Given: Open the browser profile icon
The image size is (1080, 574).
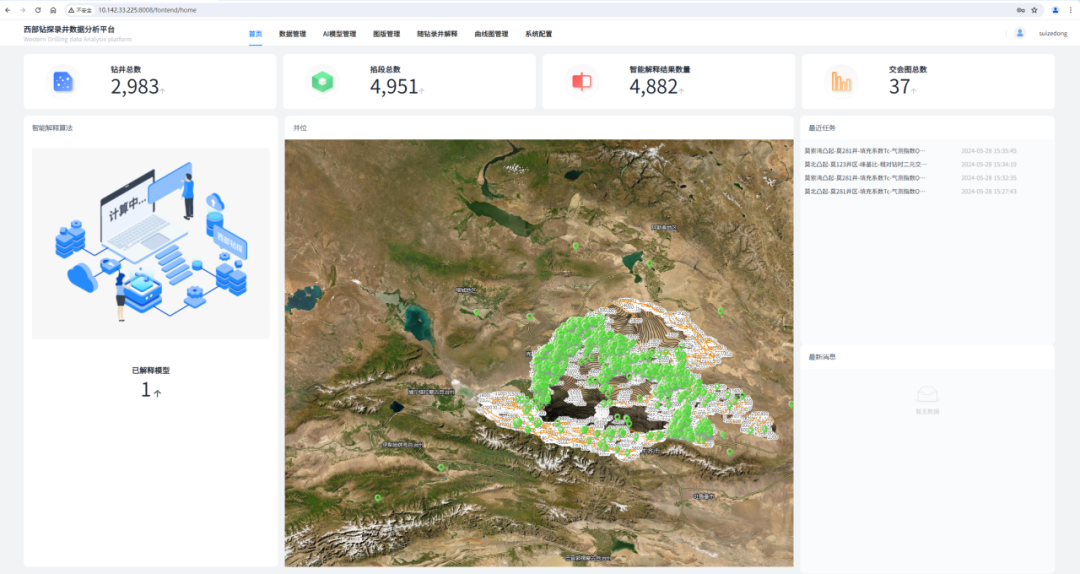Looking at the screenshot, I should click(1055, 10).
